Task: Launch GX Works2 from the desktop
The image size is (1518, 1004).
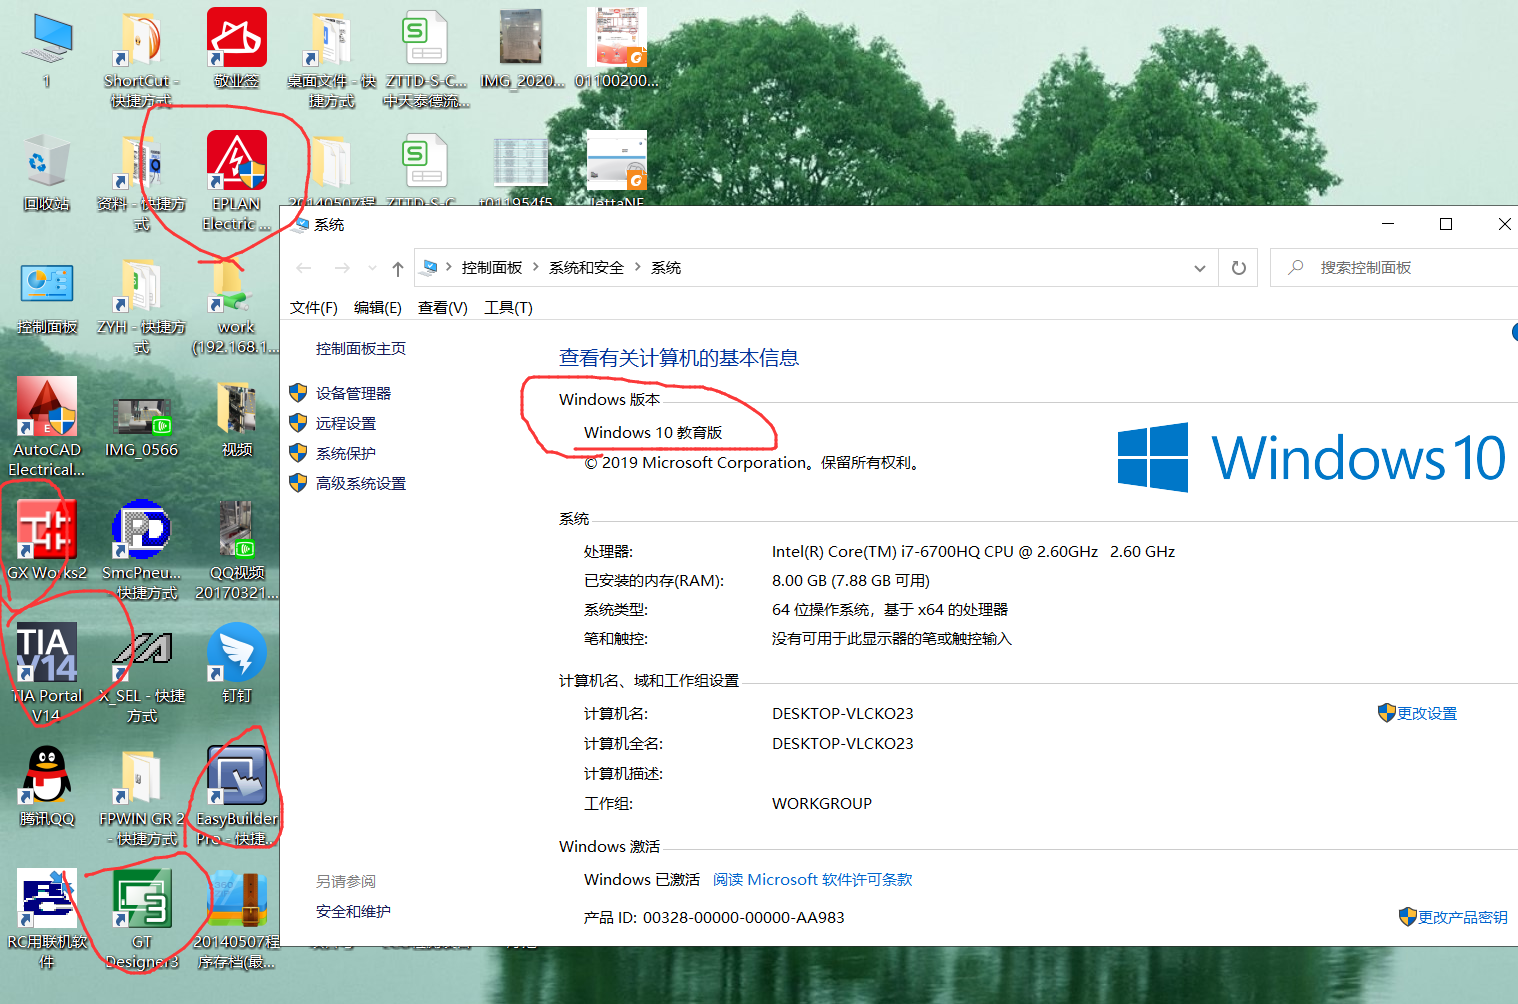Action: (46, 531)
